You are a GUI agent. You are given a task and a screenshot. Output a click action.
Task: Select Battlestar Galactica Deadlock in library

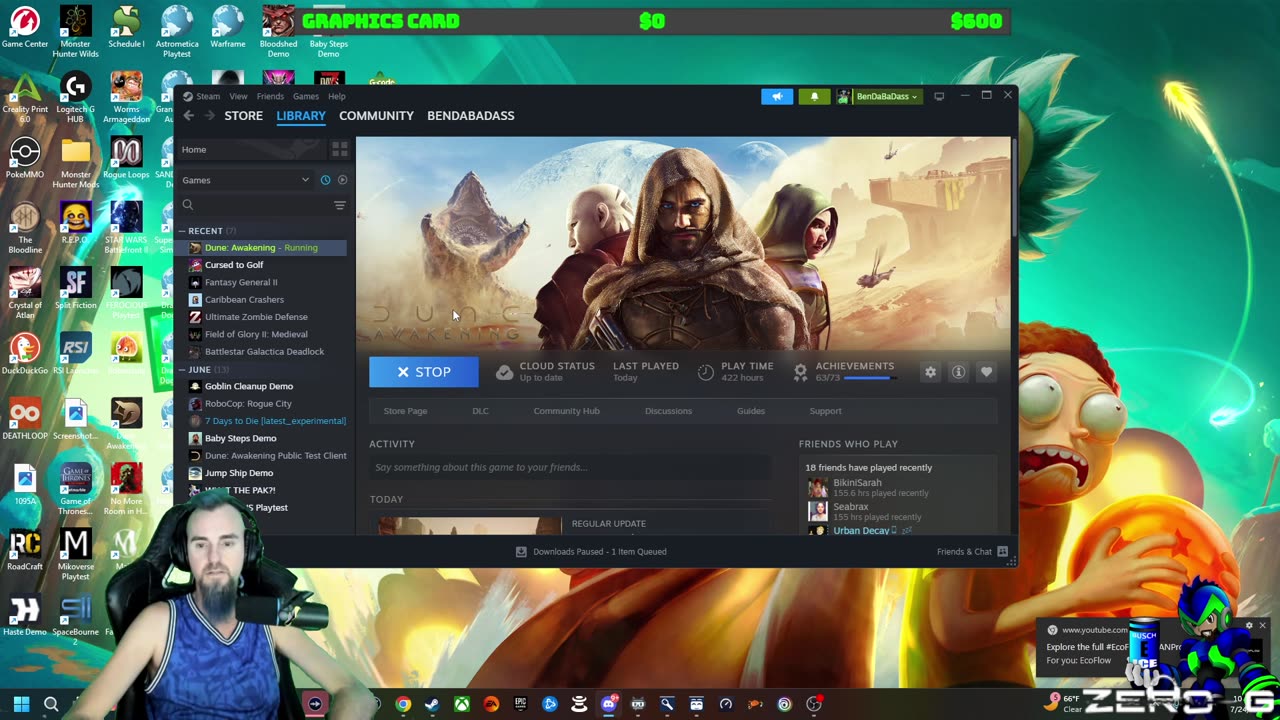[x=262, y=352]
